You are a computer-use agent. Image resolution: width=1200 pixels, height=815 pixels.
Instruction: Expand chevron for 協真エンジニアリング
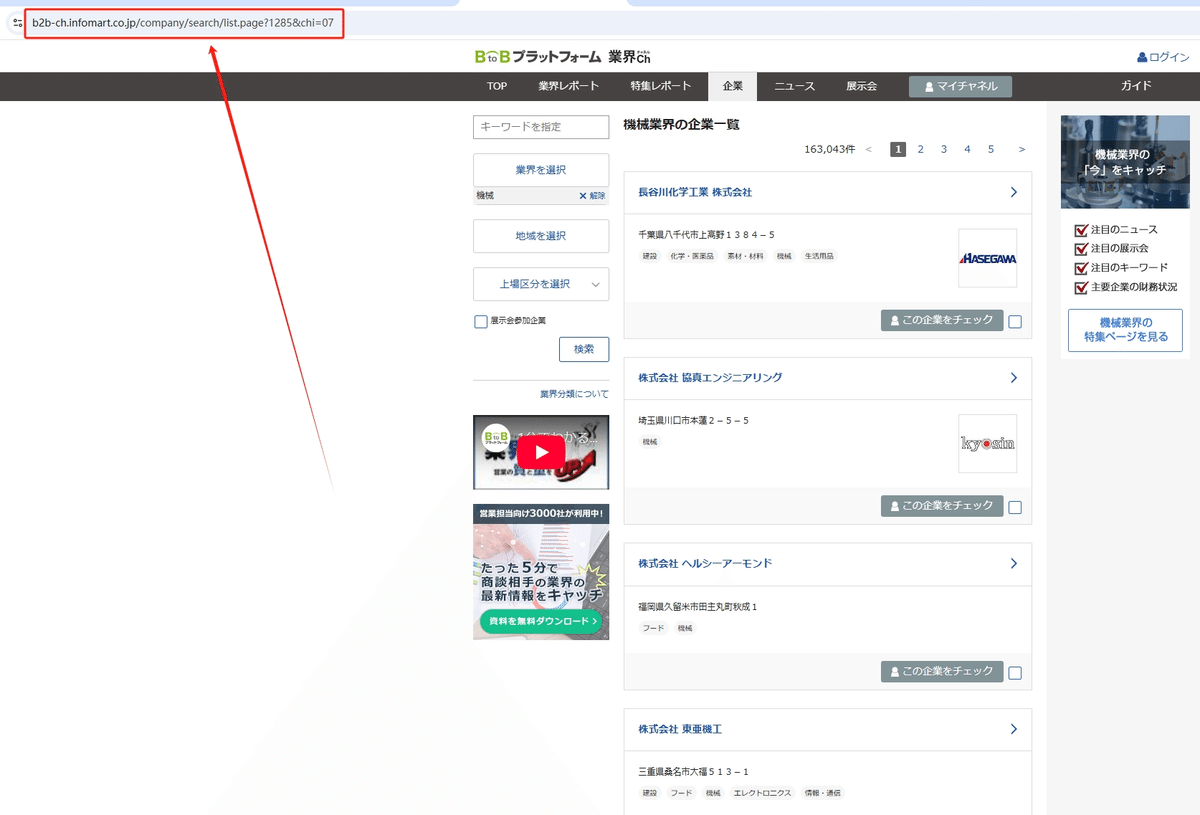click(x=1013, y=378)
